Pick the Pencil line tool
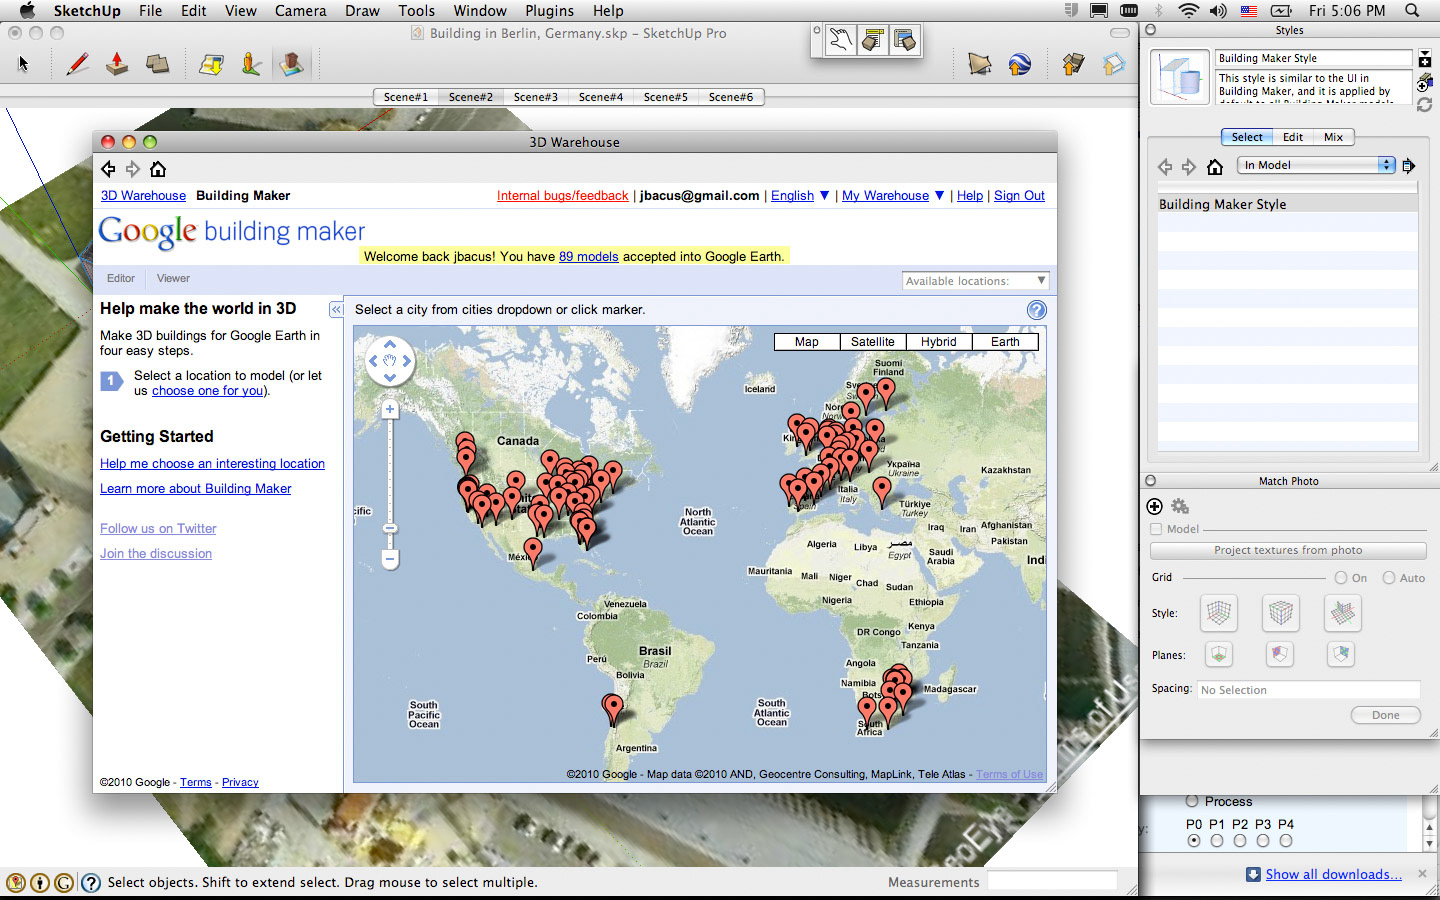The height and width of the screenshot is (900, 1440). [77, 64]
